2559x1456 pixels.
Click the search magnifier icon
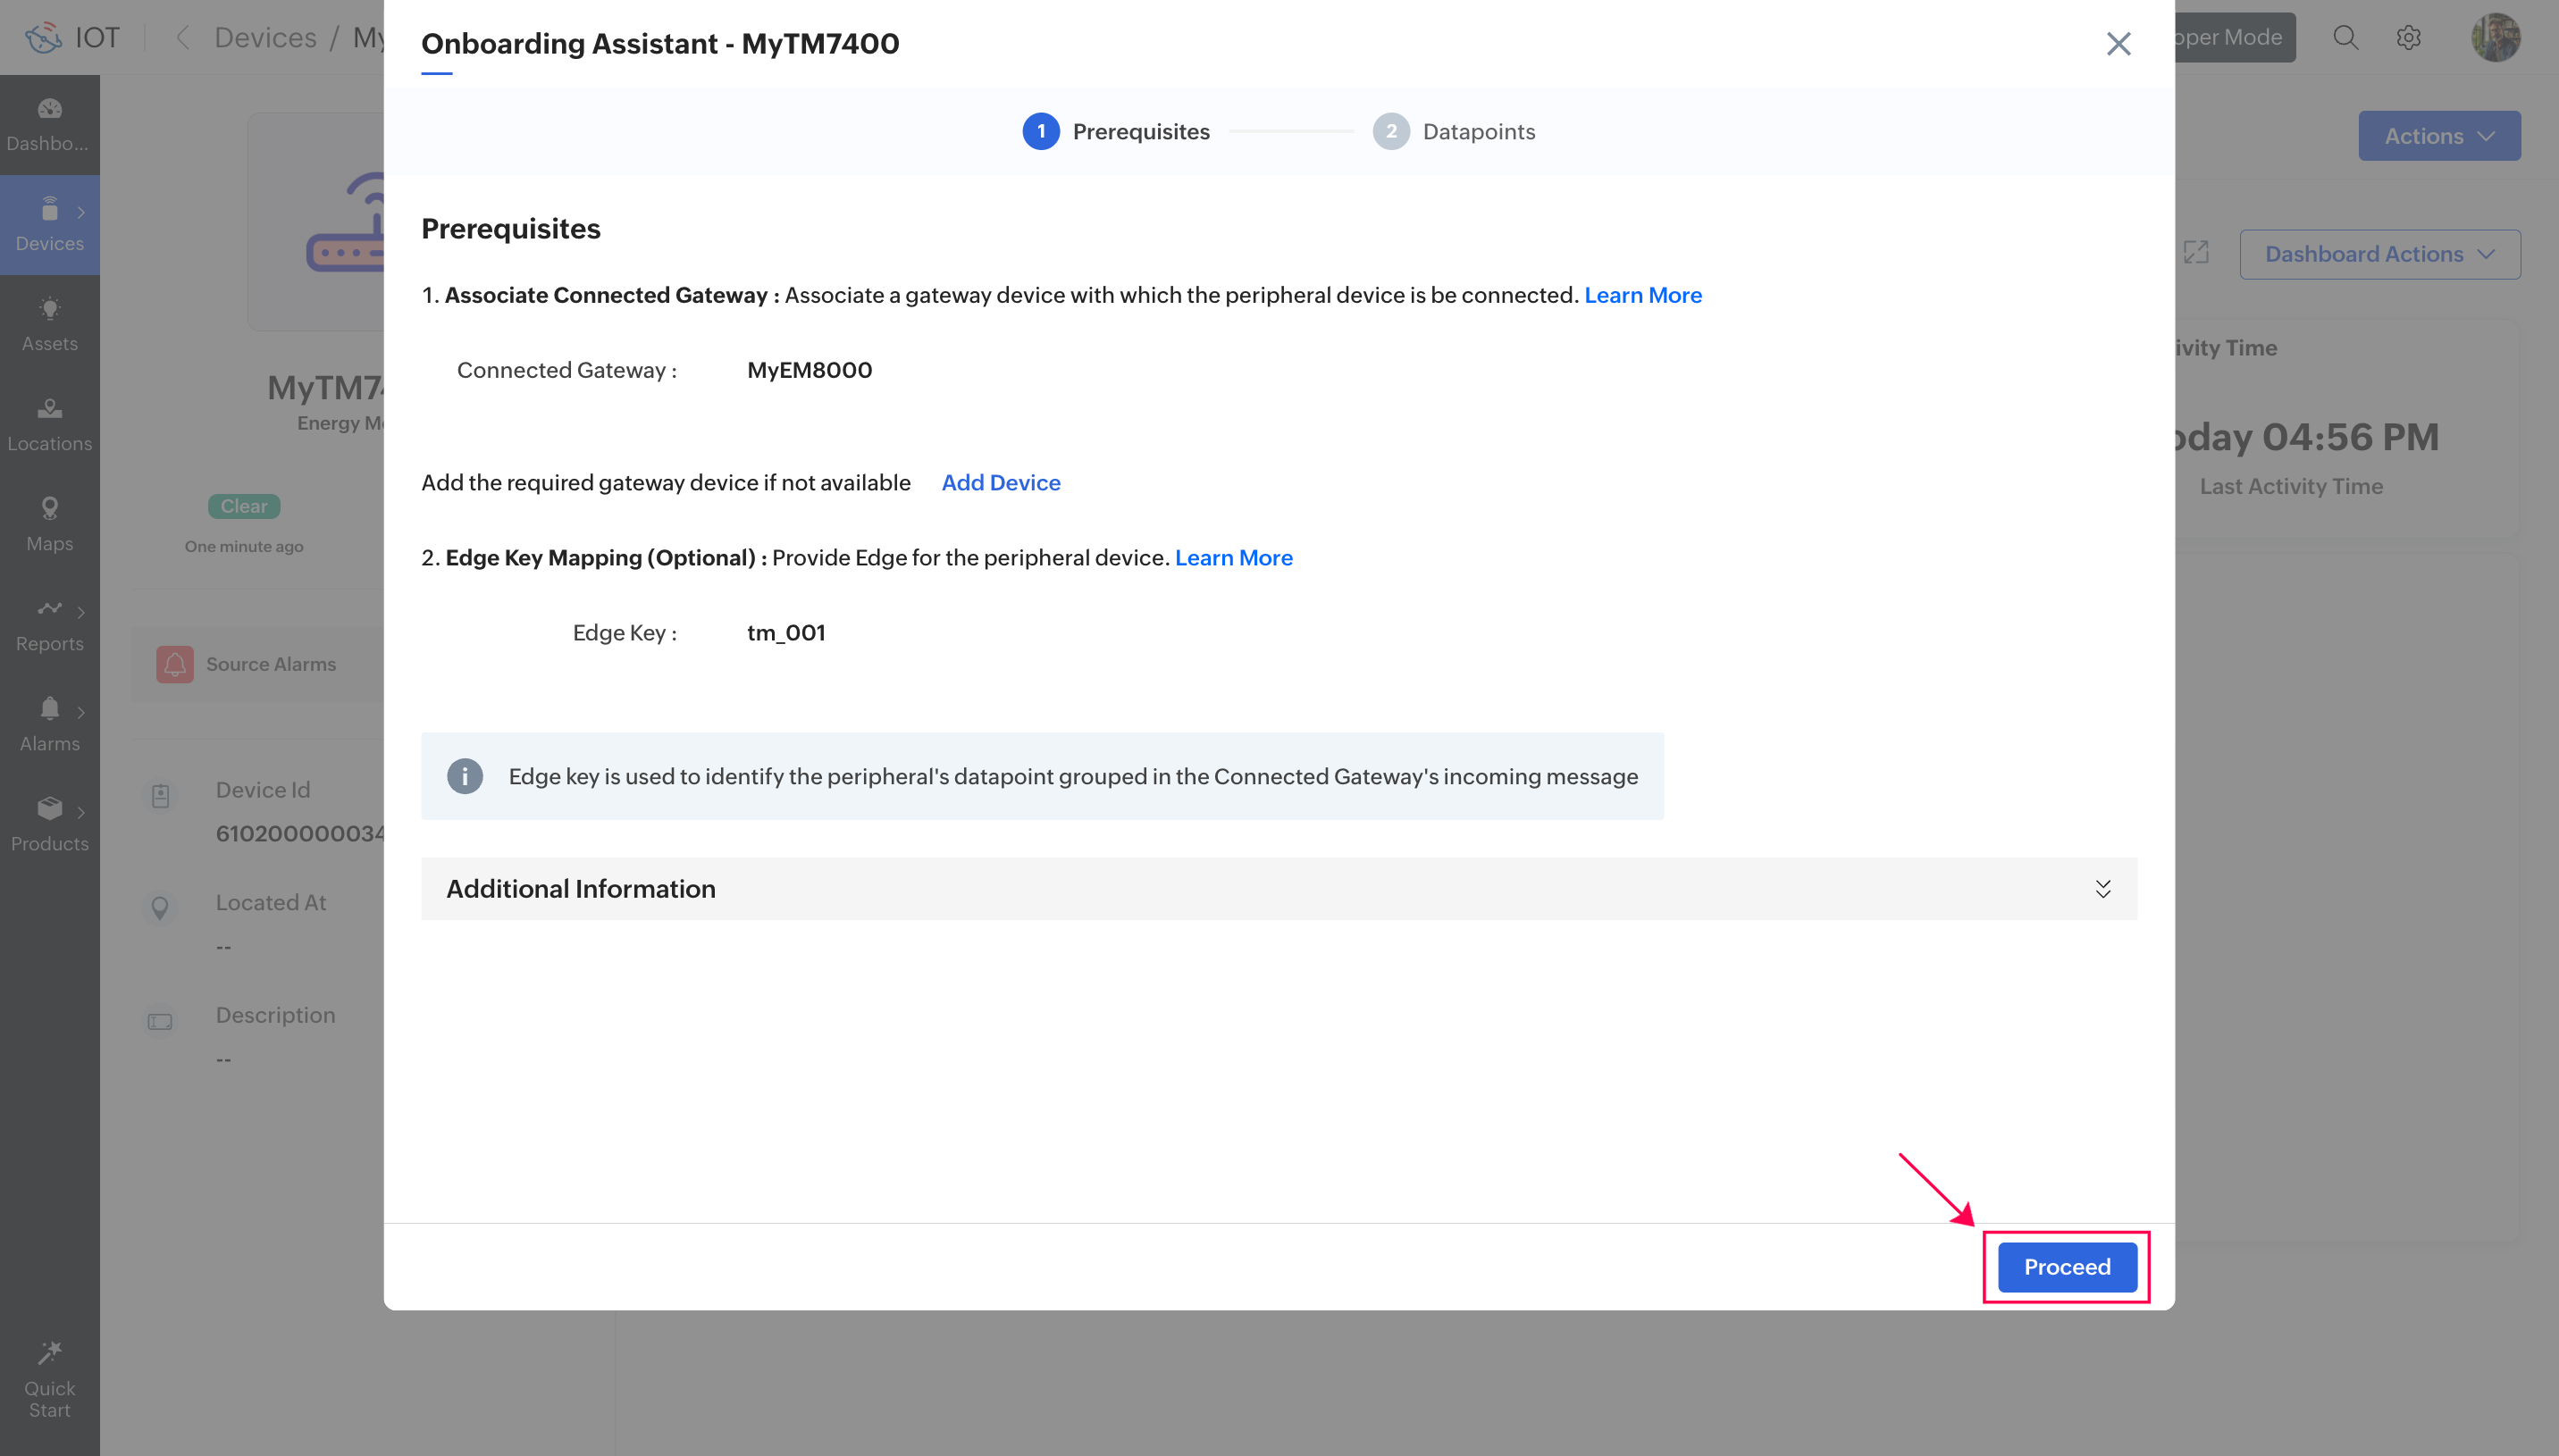[2345, 38]
